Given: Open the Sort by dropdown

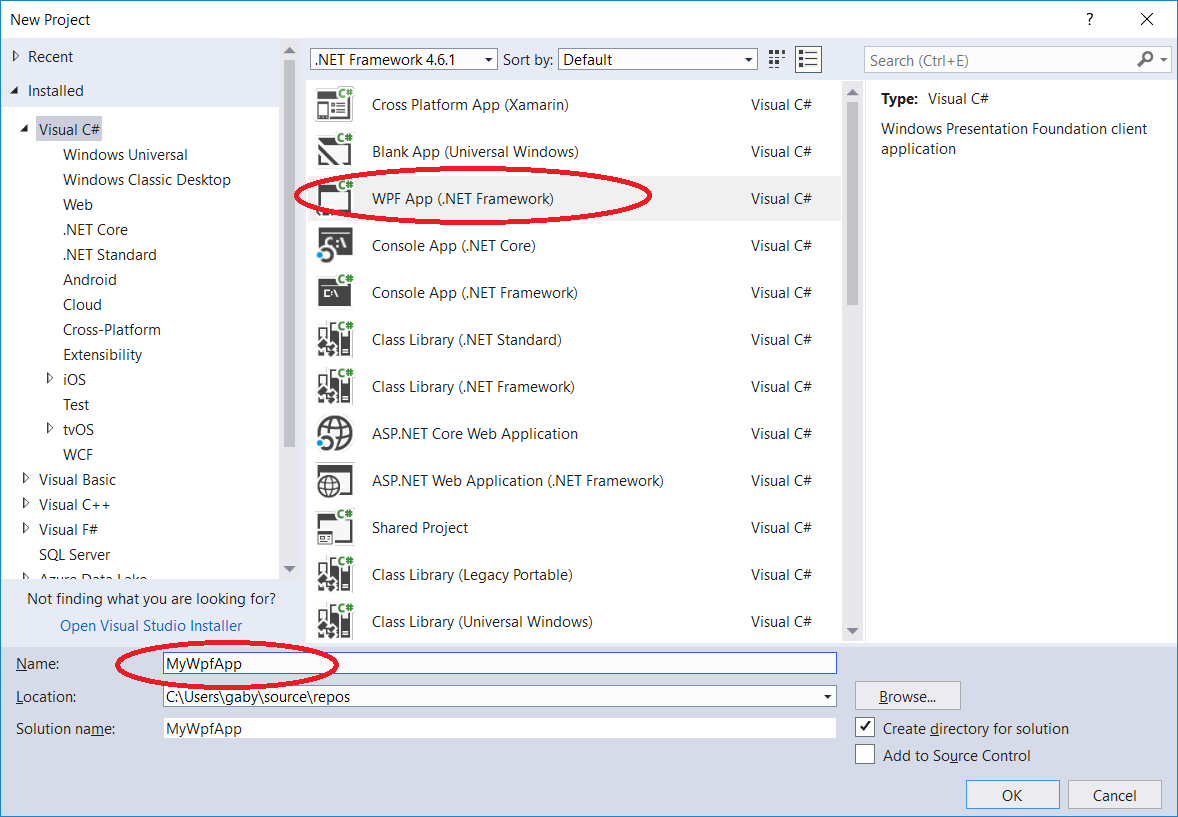Looking at the screenshot, I should (x=658, y=59).
